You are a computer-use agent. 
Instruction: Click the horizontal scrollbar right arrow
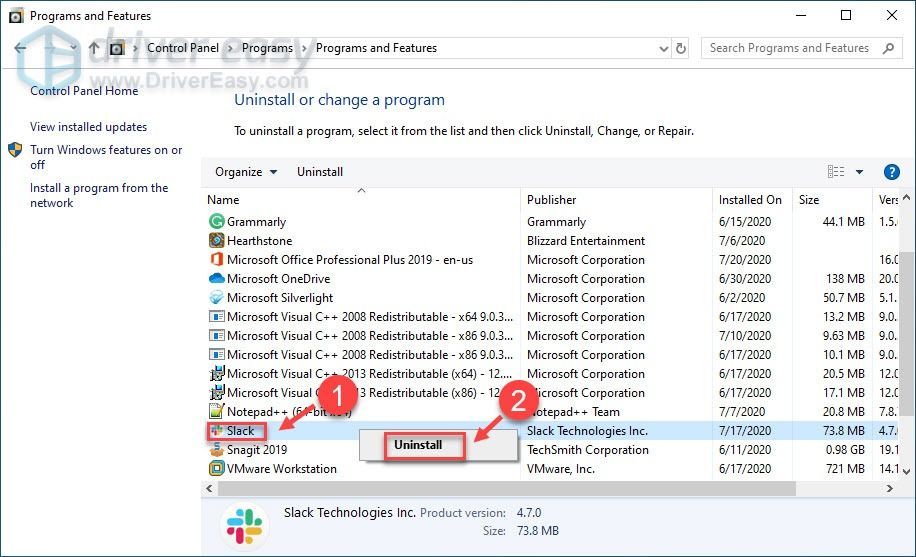coord(890,488)
